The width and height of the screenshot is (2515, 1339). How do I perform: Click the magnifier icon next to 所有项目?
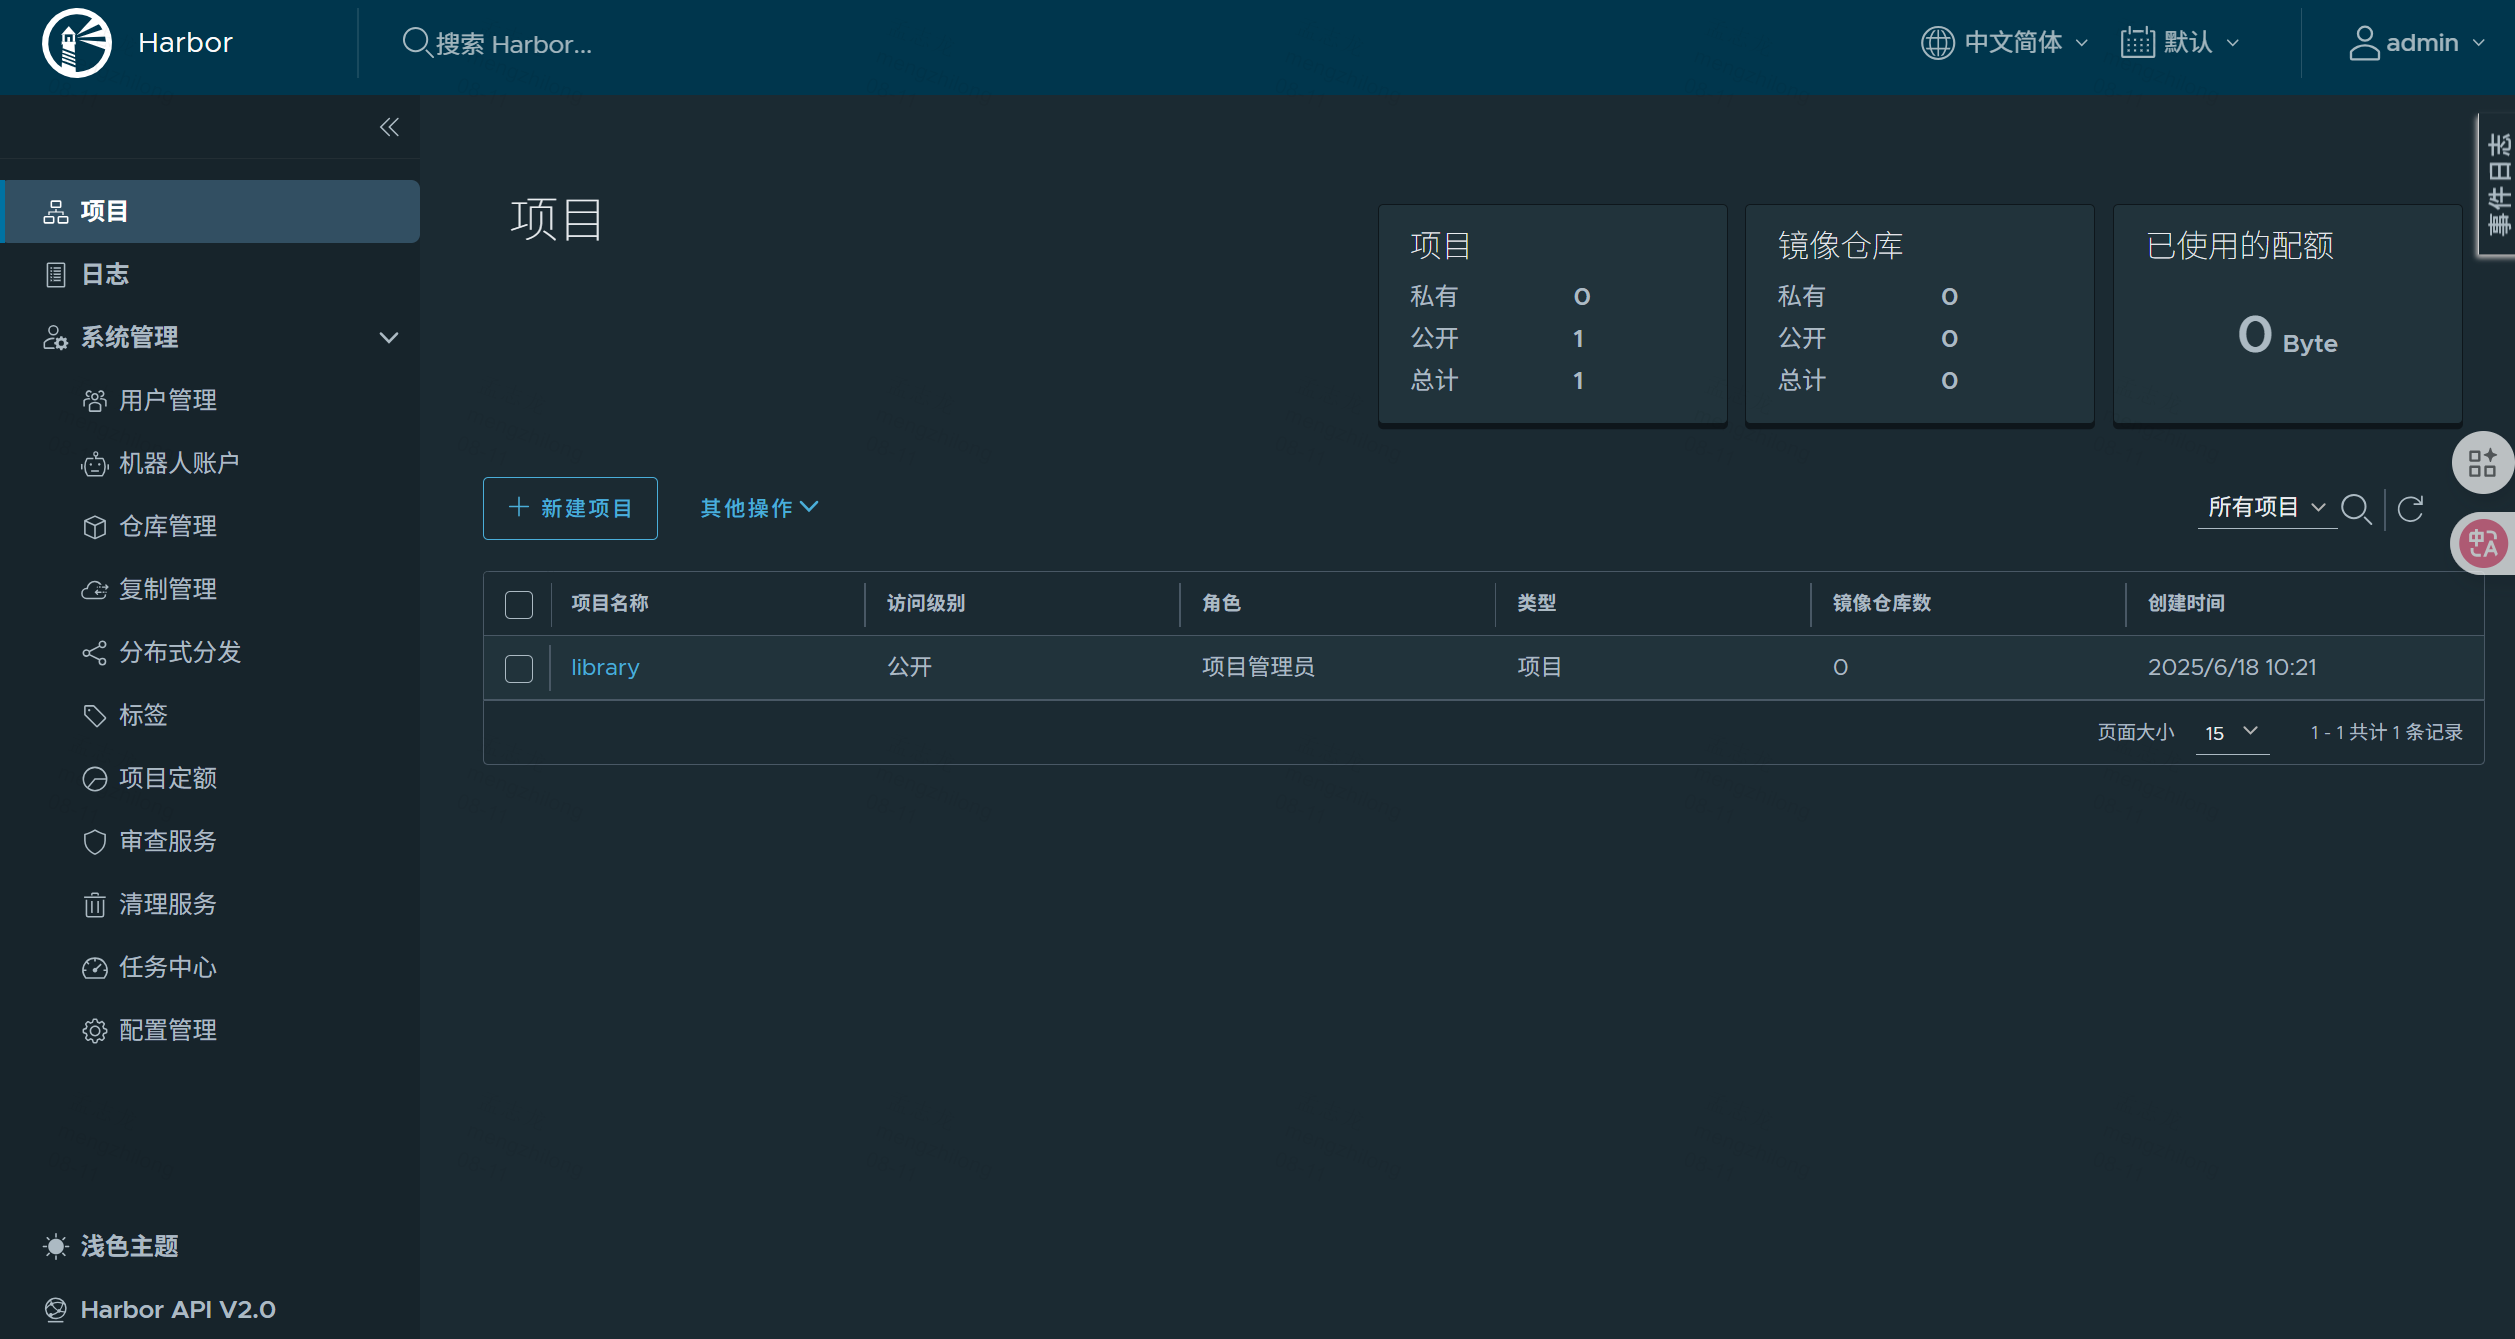coord(2357,508)
